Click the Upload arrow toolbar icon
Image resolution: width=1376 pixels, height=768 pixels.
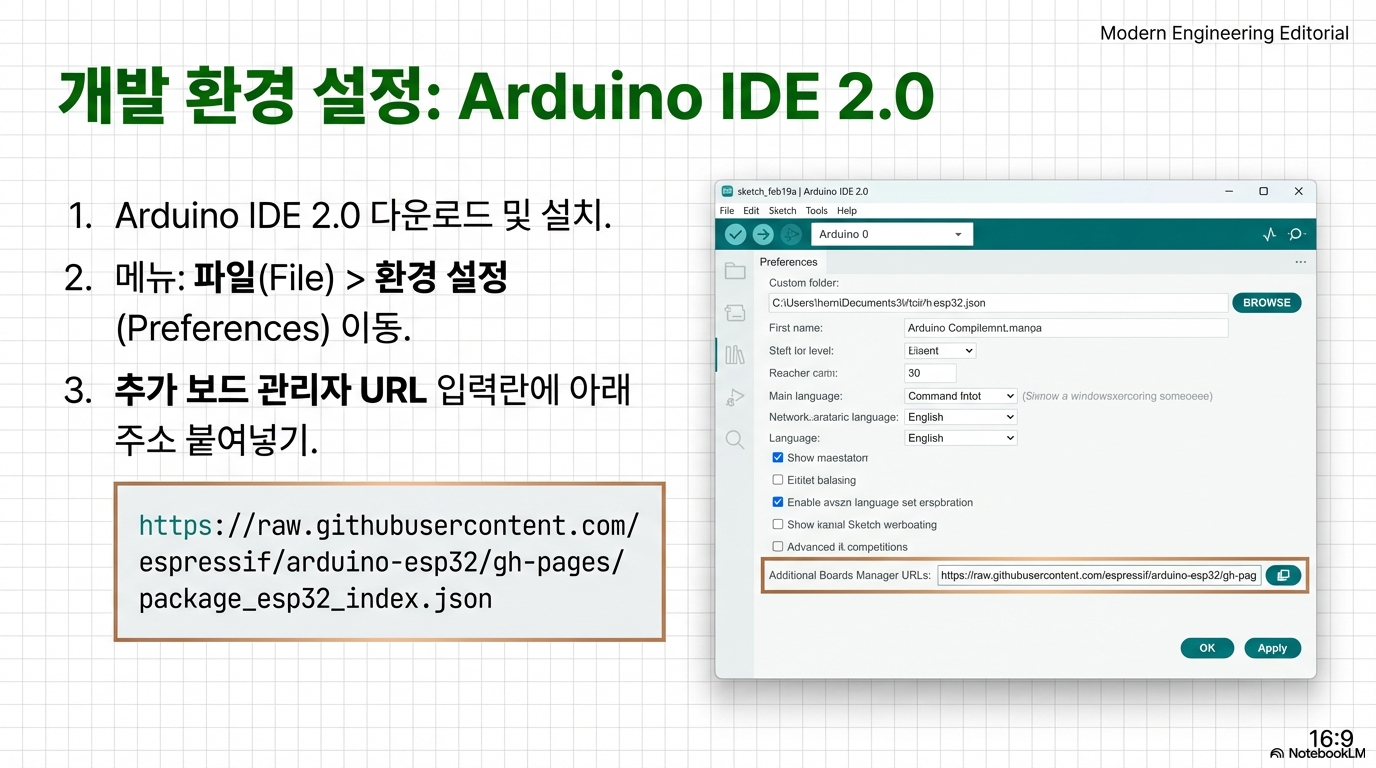point(763,234)
